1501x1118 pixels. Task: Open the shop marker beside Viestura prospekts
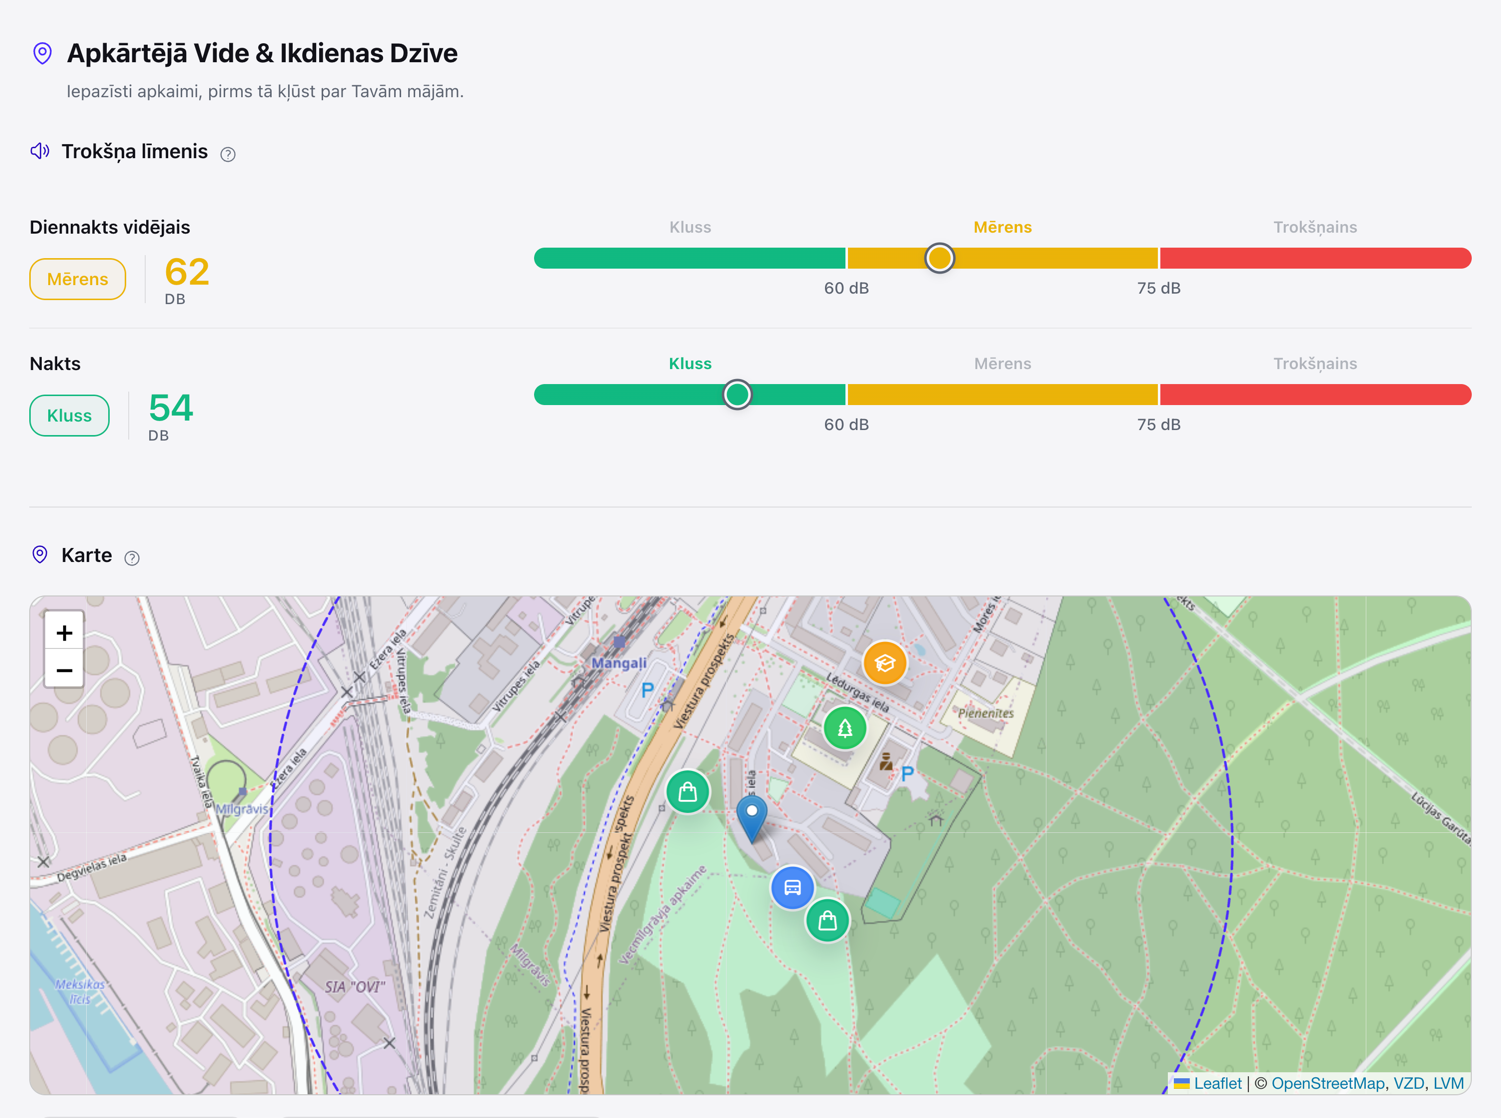pos(688,792)
